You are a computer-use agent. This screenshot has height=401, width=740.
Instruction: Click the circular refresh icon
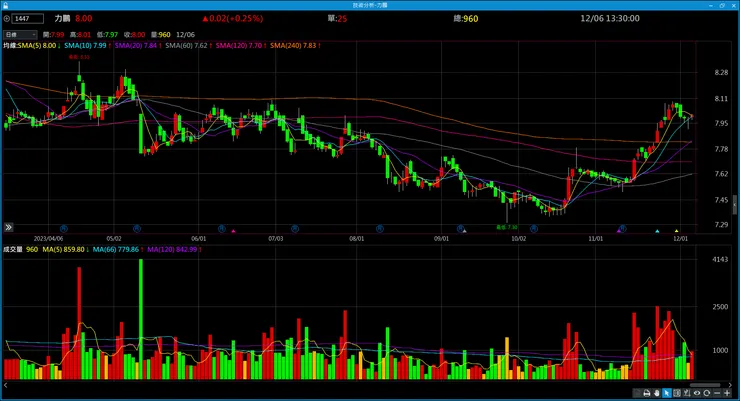706,393
